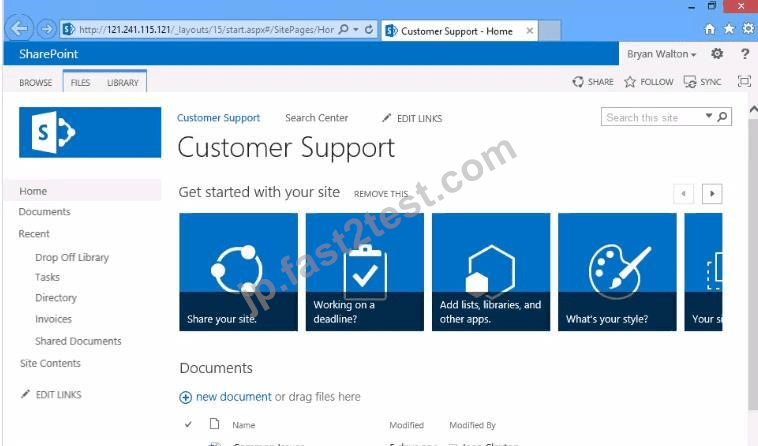Open Invoices in sidebar
Screen dimensions: 758x446
click(x=53, y=319)
